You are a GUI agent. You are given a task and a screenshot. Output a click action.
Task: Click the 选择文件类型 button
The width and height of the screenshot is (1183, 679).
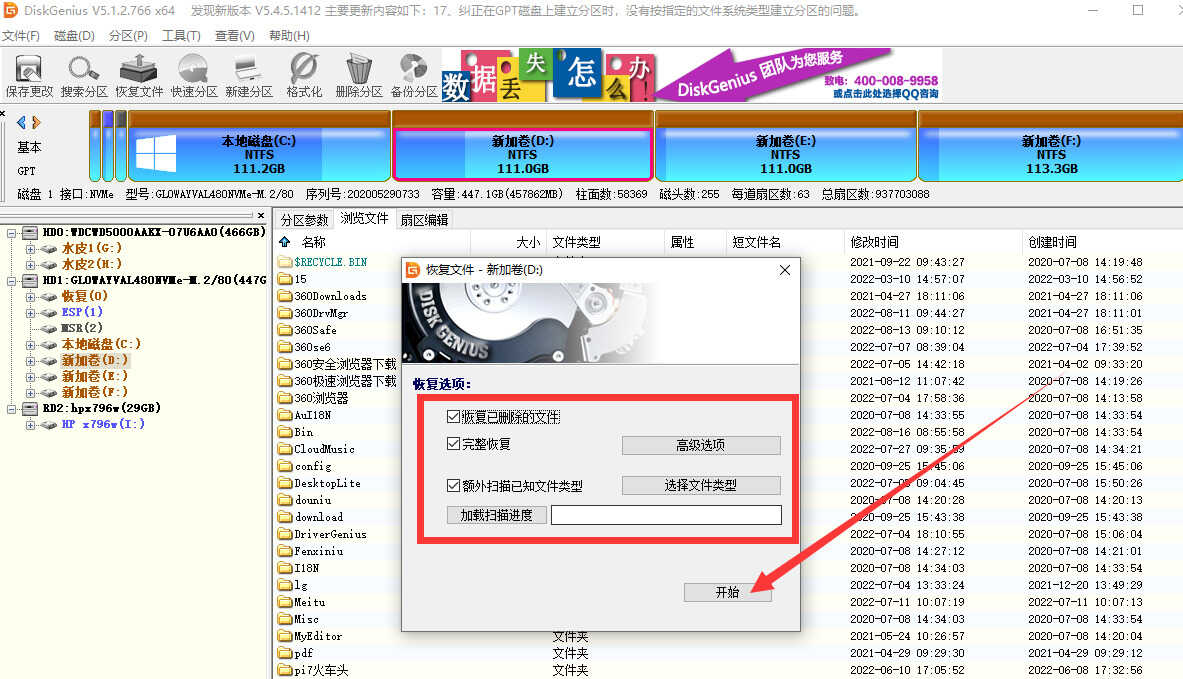coord(701,485)
